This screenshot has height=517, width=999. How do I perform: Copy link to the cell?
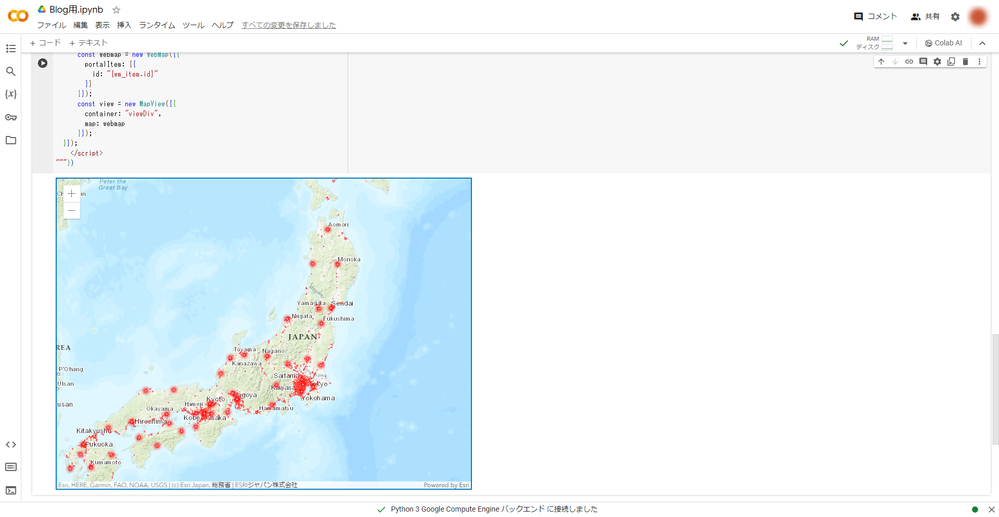click(909, 61)
